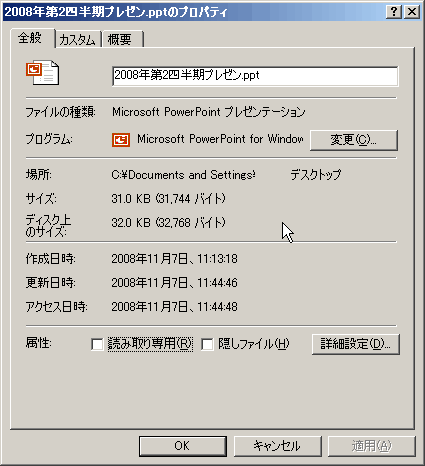
Task: Click the キャンセル button
Action: [x=277, y=446]
